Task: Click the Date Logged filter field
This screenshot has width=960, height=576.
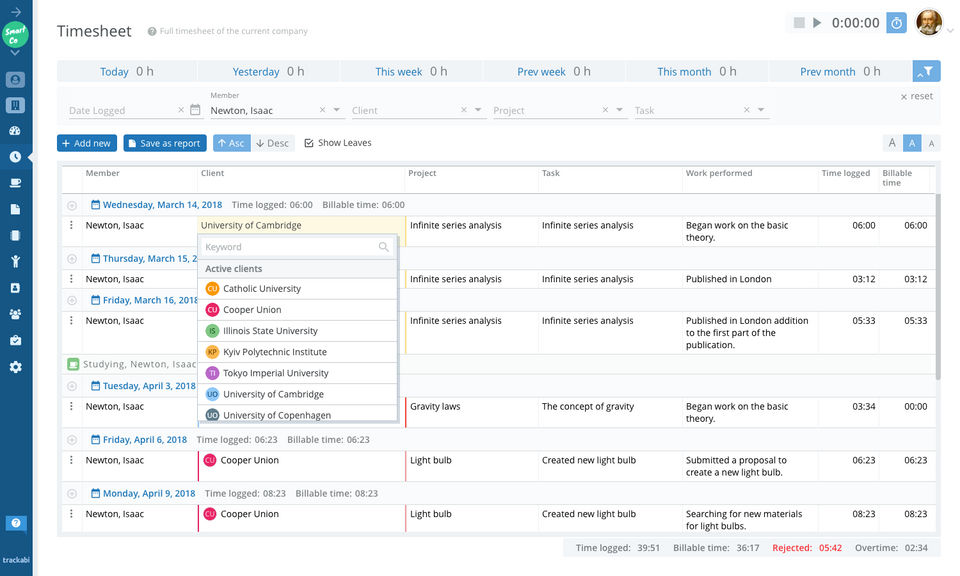Action: 121,110
